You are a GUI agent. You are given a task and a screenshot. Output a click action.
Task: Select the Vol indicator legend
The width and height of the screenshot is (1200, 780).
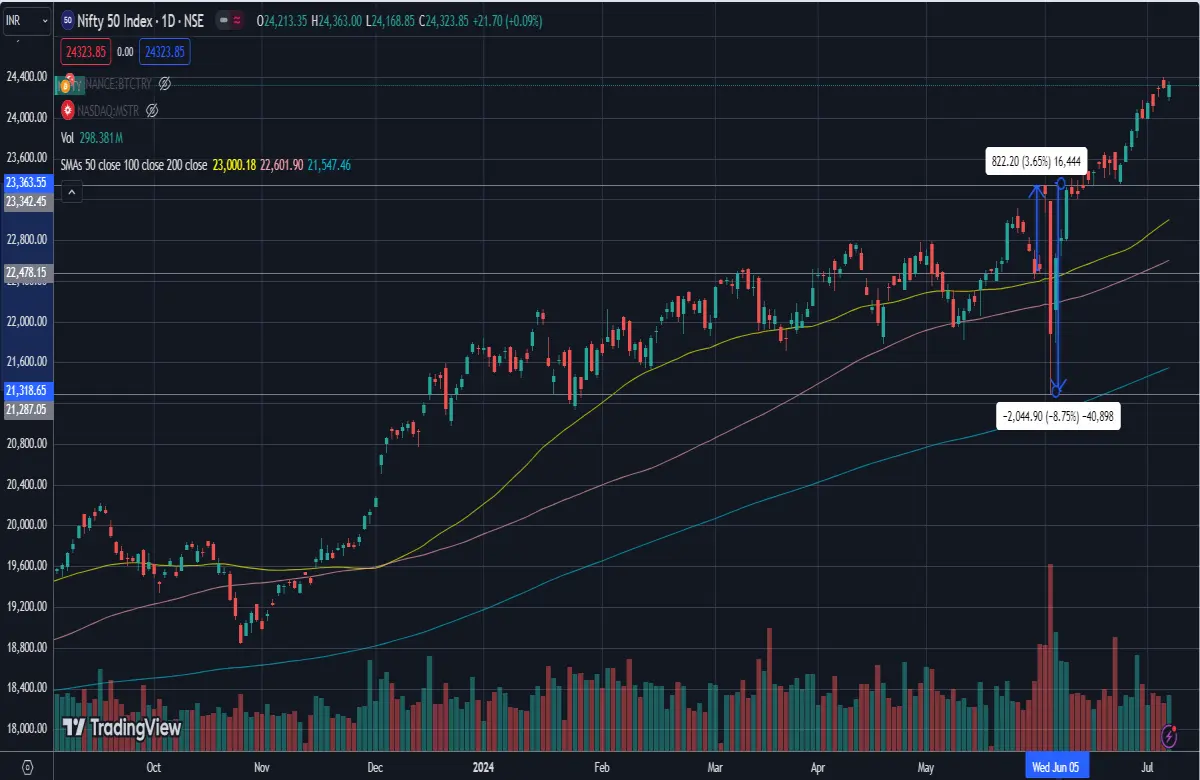click(x=68, y=137)
